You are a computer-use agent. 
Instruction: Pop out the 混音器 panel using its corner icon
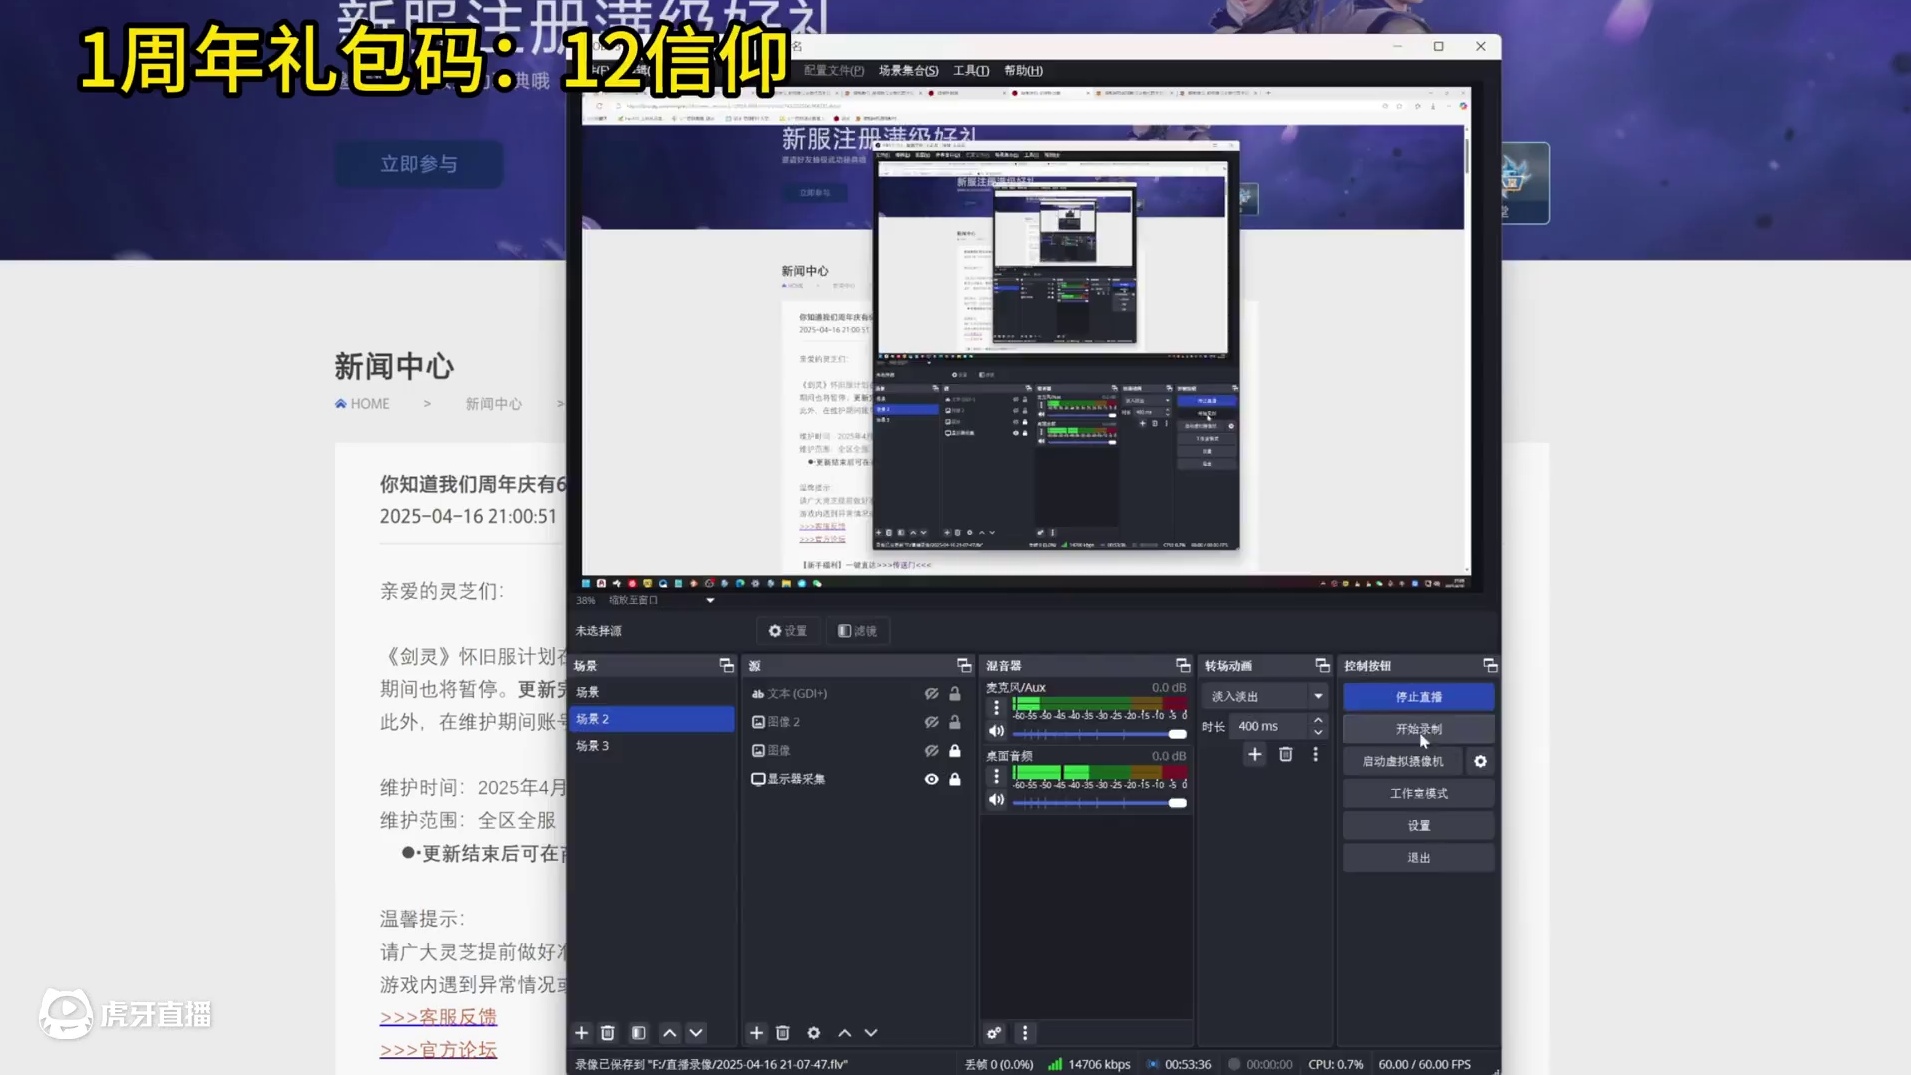[x=1182, y=664]
